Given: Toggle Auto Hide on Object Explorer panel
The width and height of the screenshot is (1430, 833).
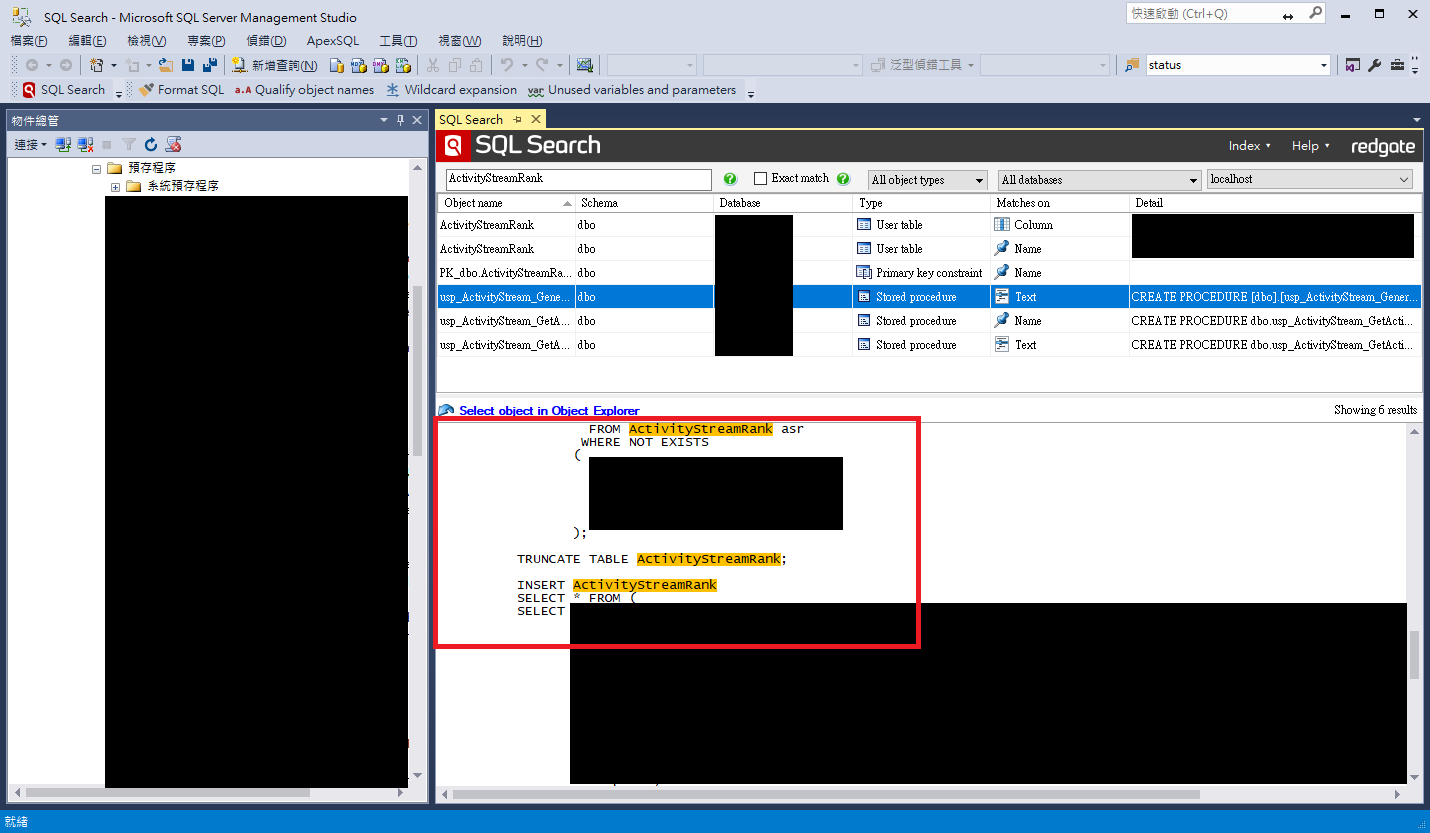Looking at the screenshot, I should [x=399, y=119].
